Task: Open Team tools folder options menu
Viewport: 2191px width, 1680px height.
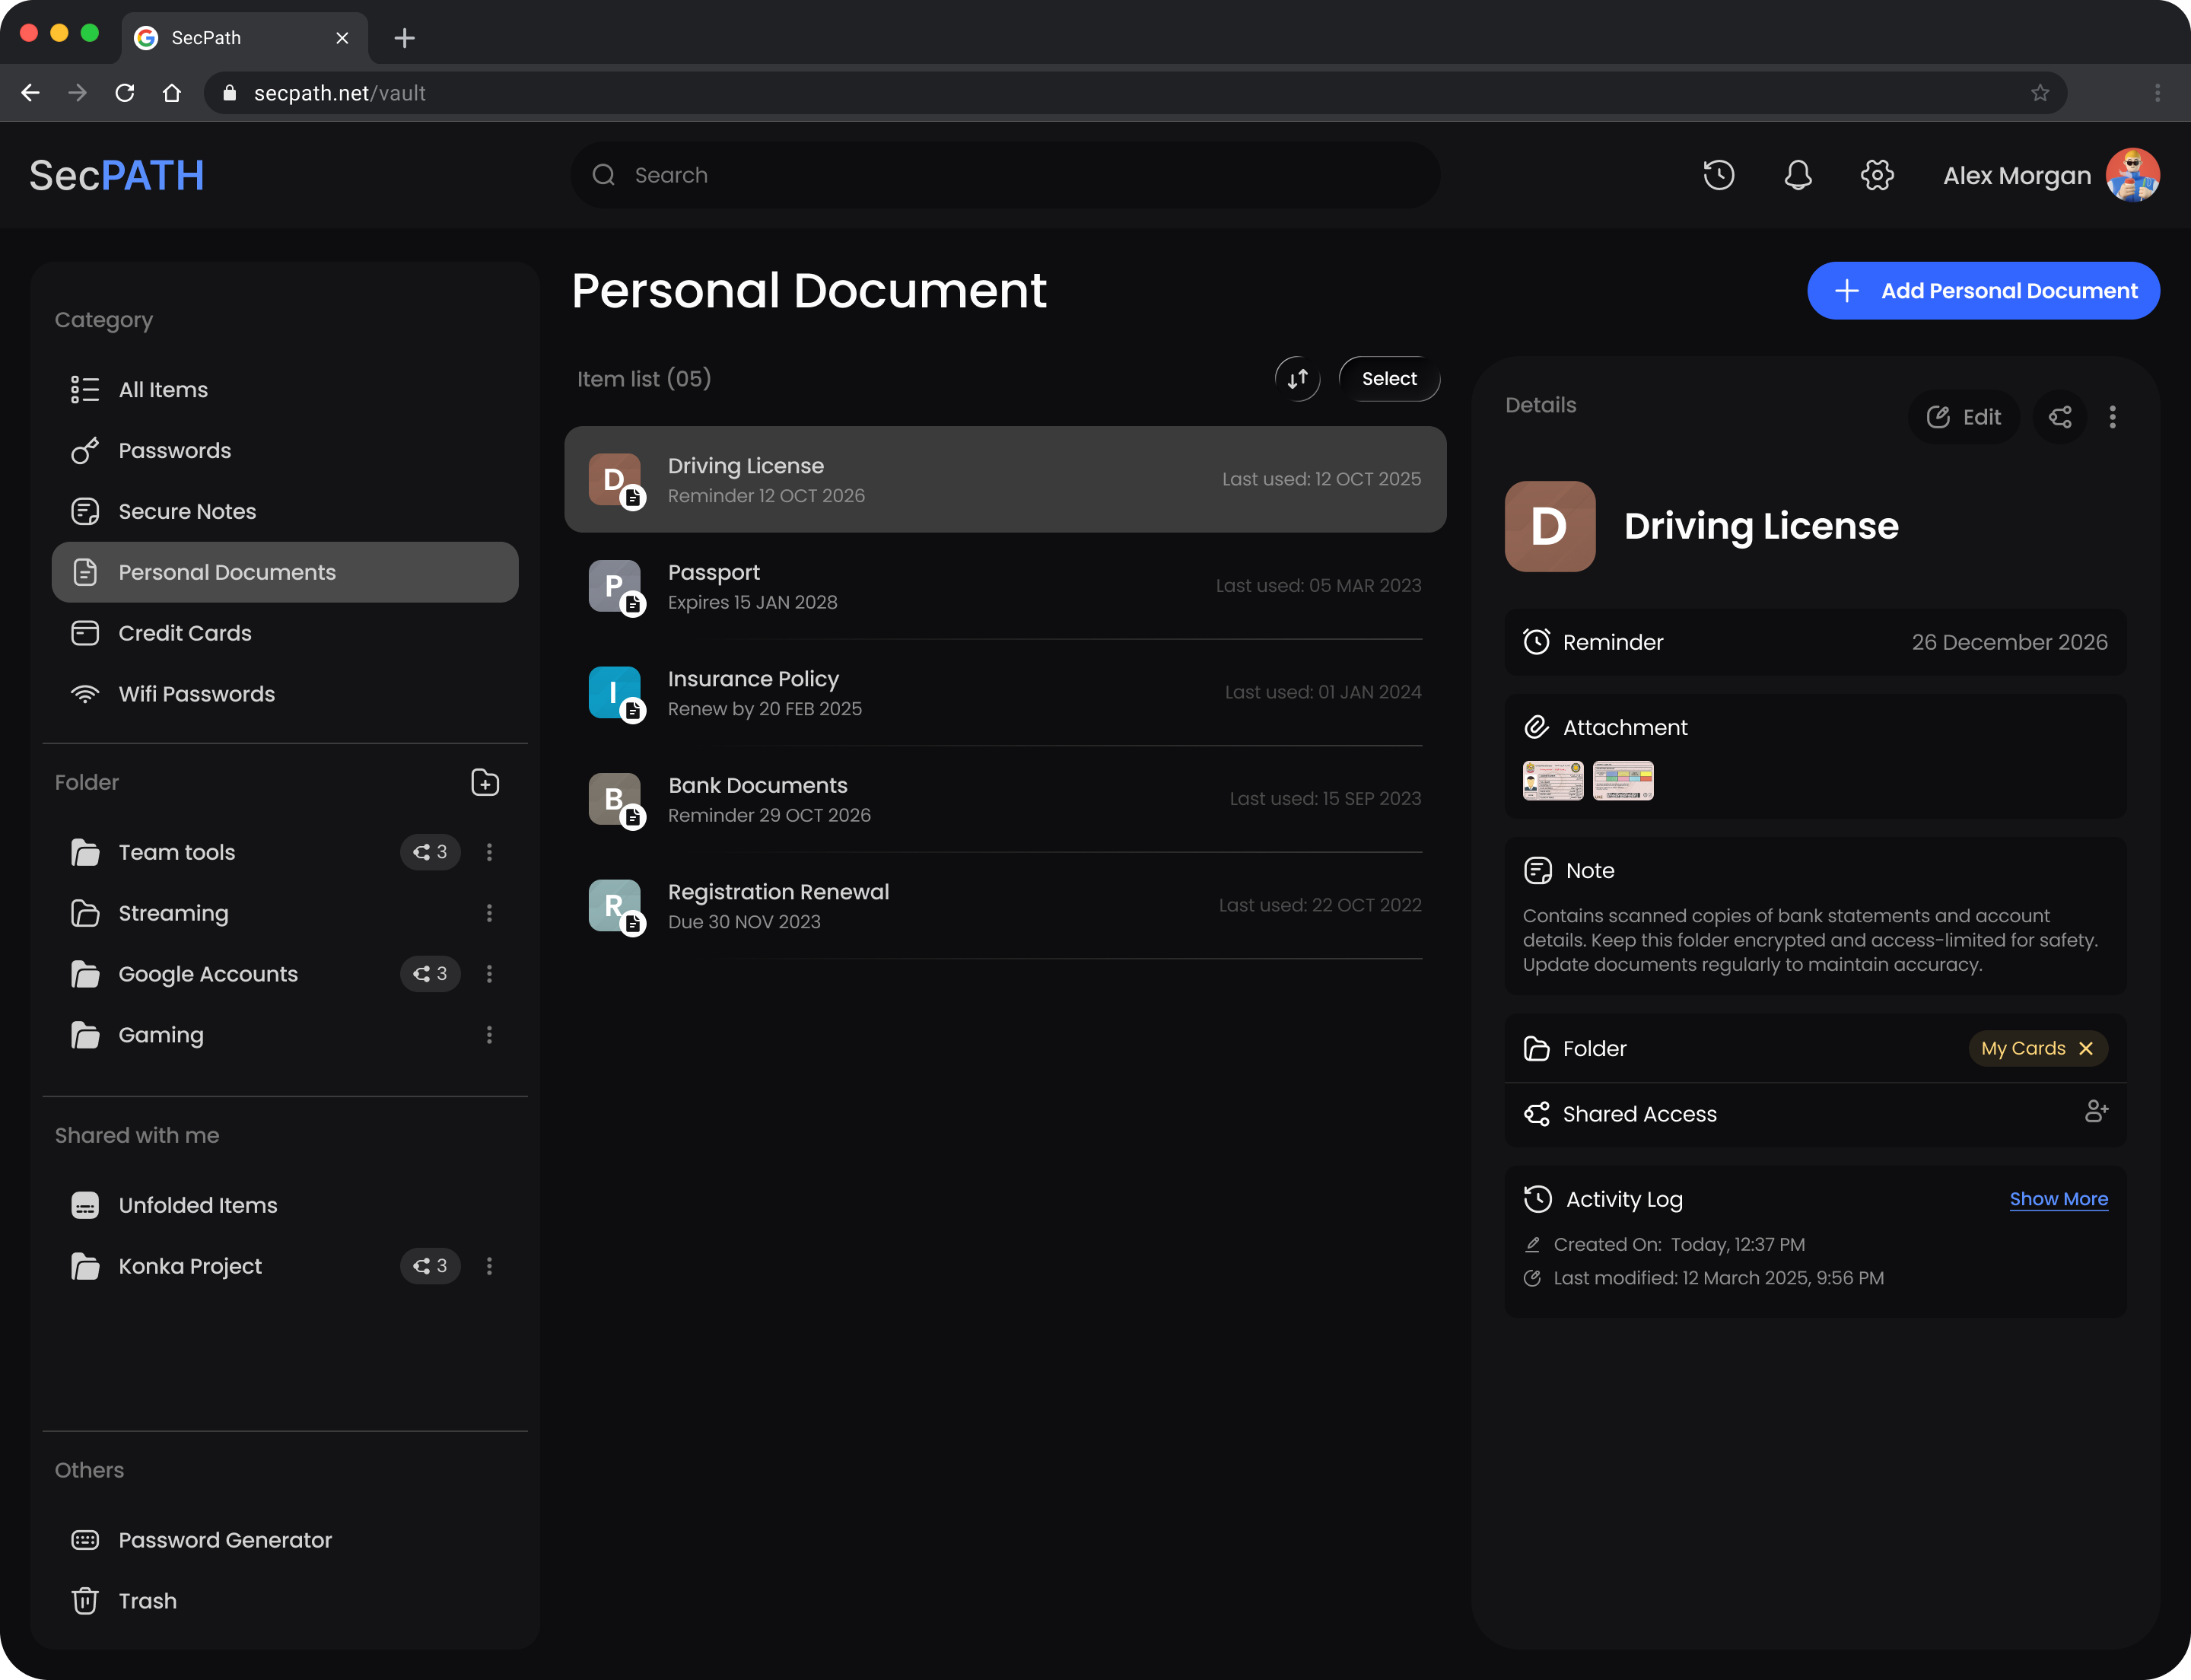Action: tap(489, 852)
